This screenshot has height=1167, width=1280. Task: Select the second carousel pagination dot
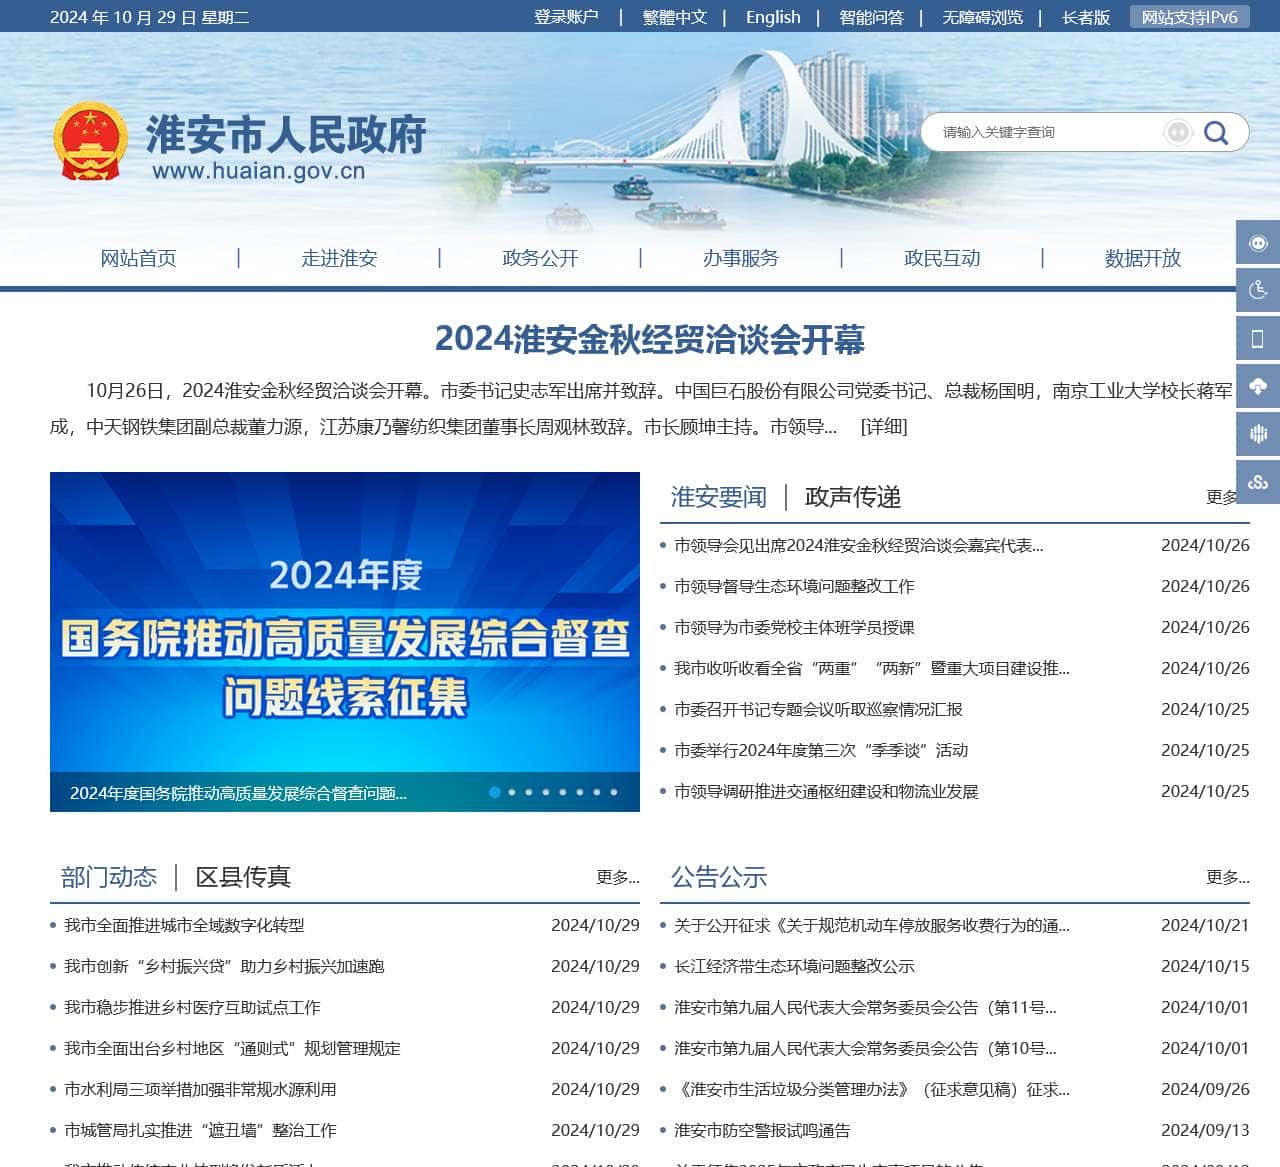[x=511, y=791]
